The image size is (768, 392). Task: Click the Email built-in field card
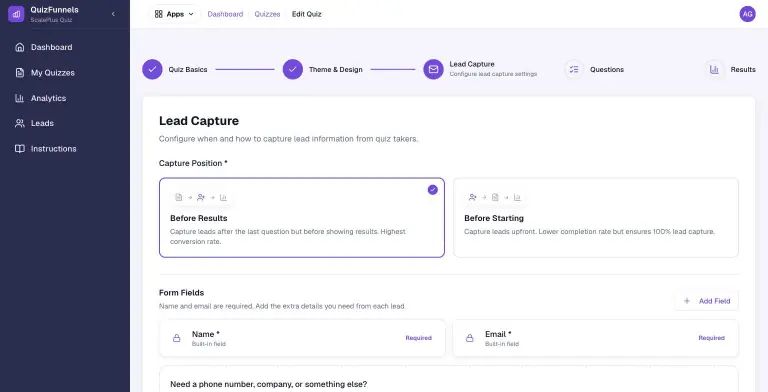[596, 338]
